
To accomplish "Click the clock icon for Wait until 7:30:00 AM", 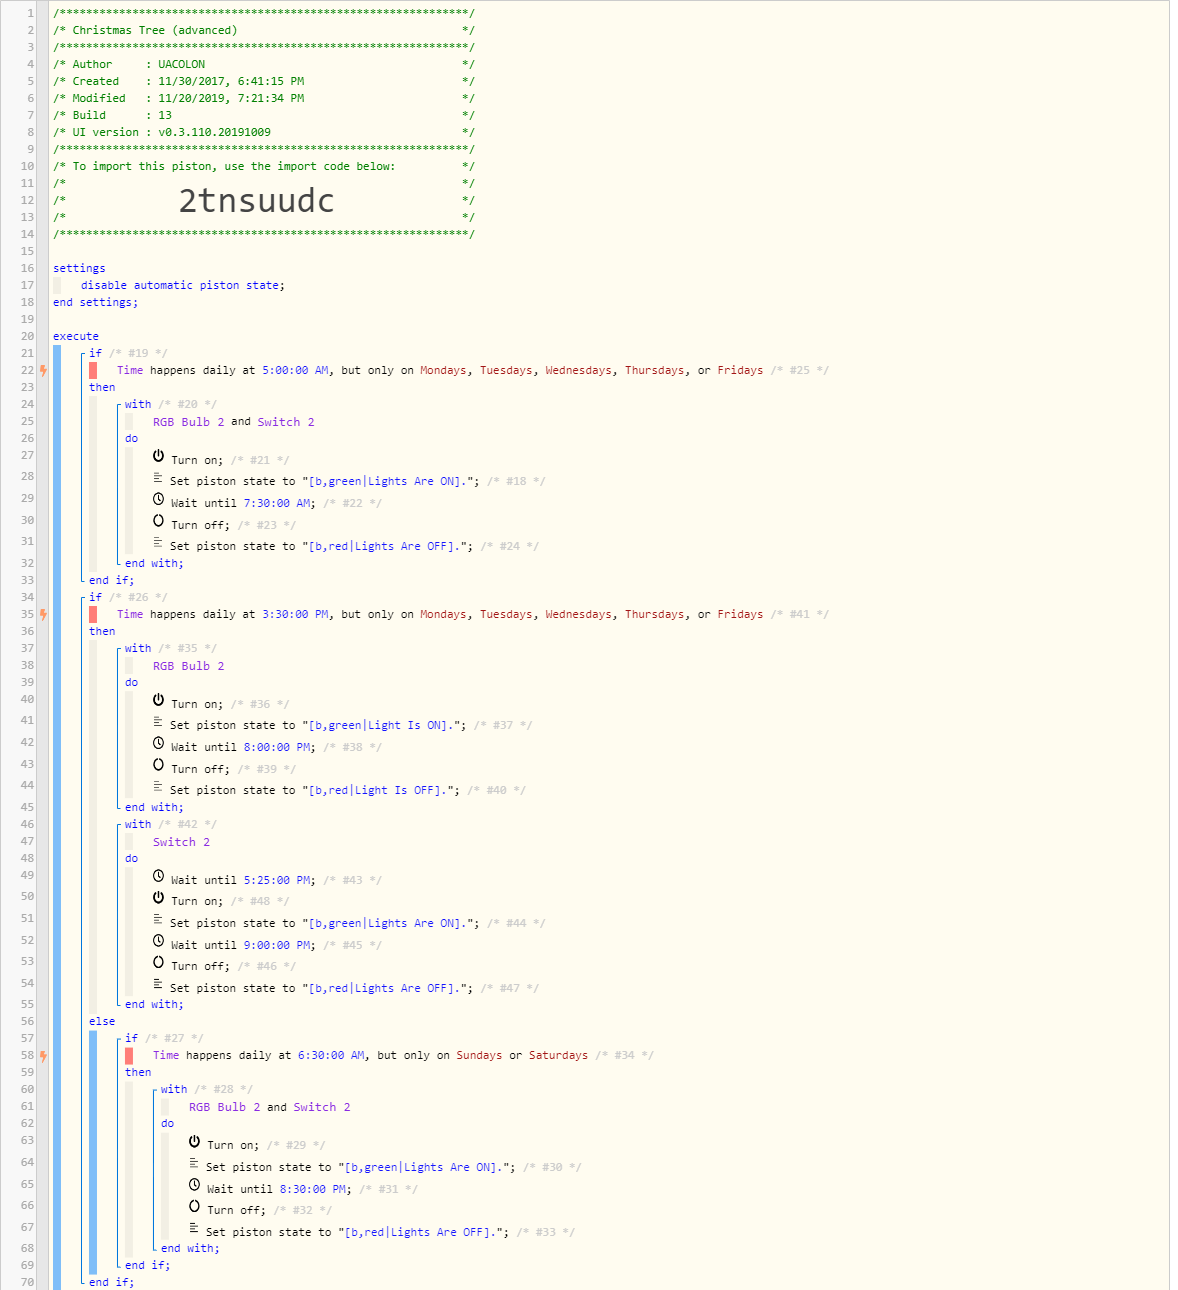I will coord(158,499).
